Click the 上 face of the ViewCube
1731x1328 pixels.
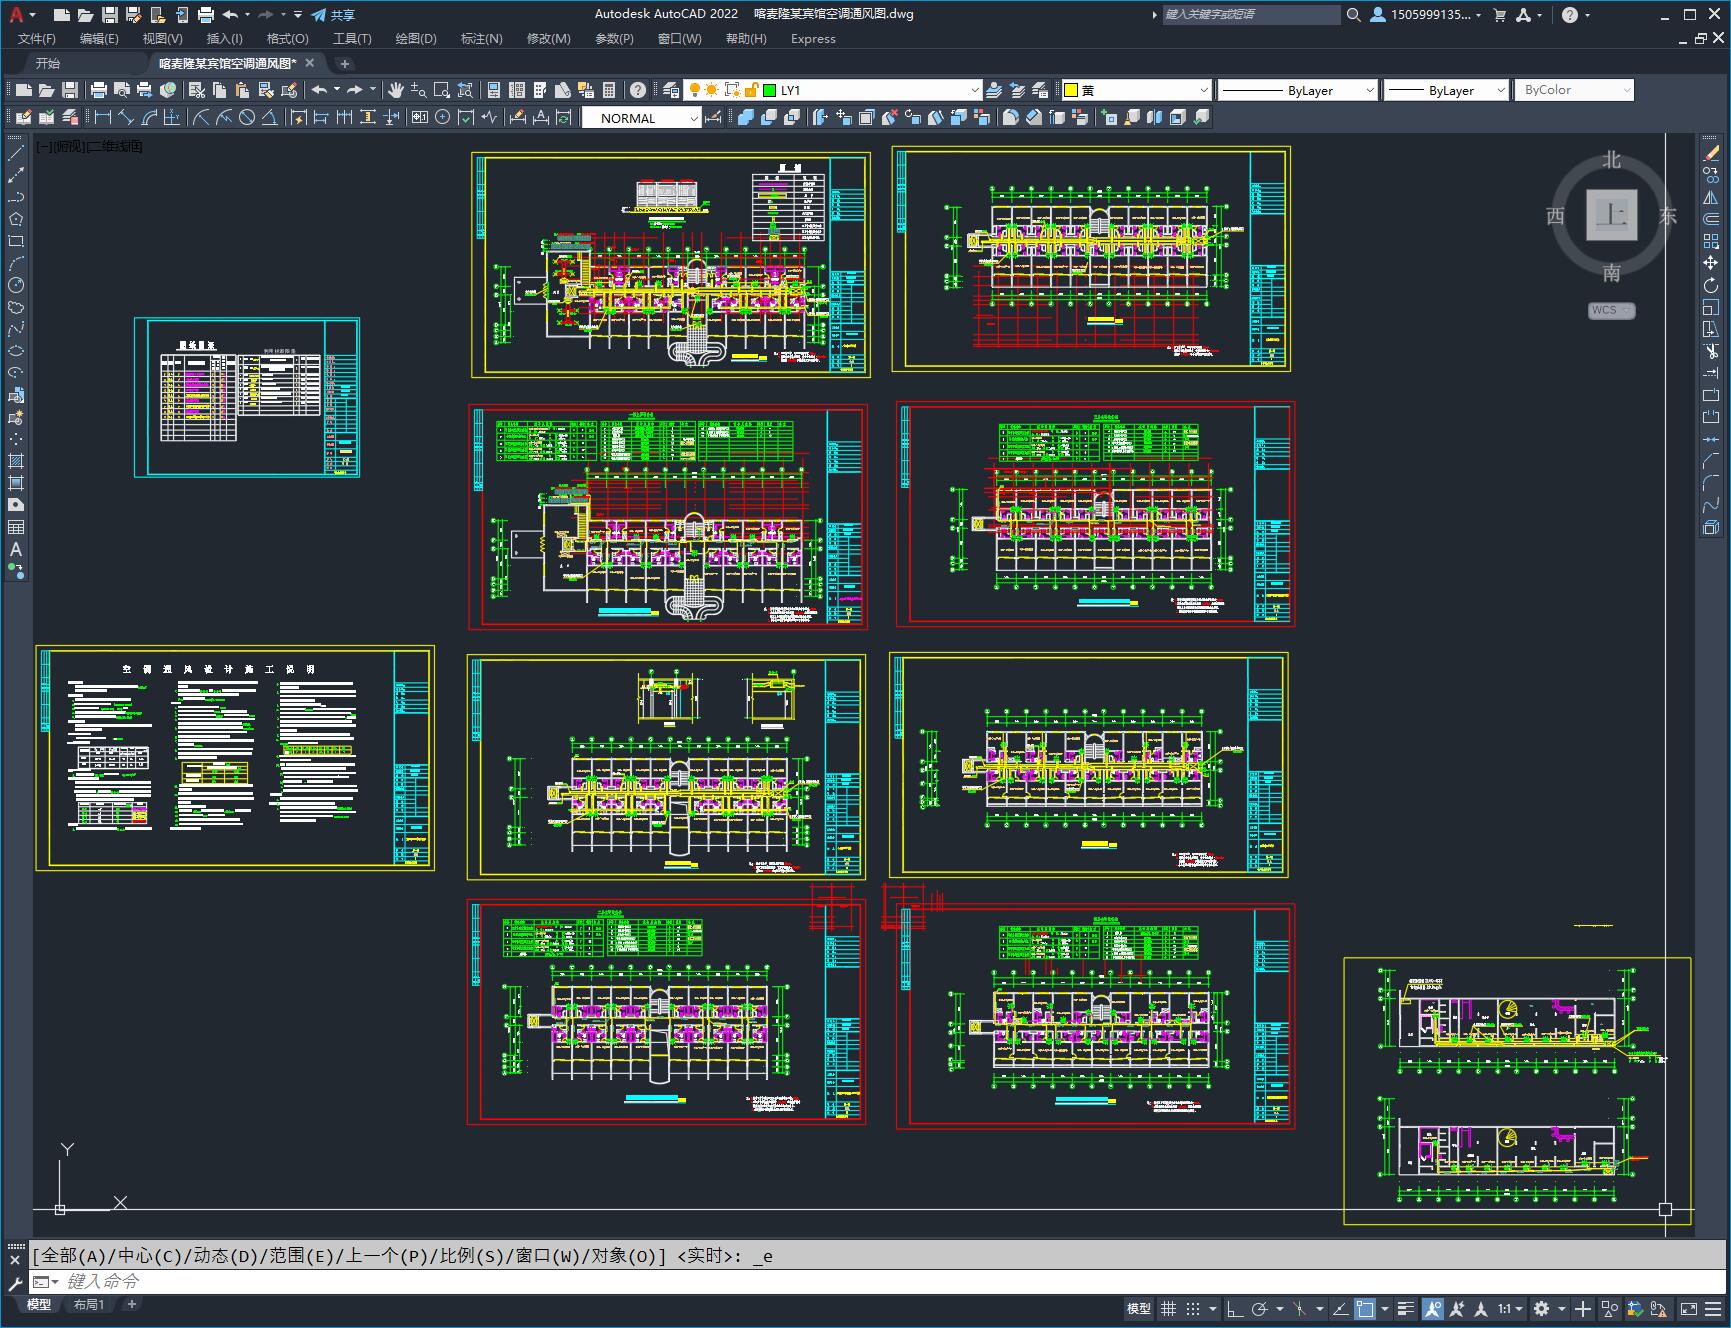coord(1611,215)
